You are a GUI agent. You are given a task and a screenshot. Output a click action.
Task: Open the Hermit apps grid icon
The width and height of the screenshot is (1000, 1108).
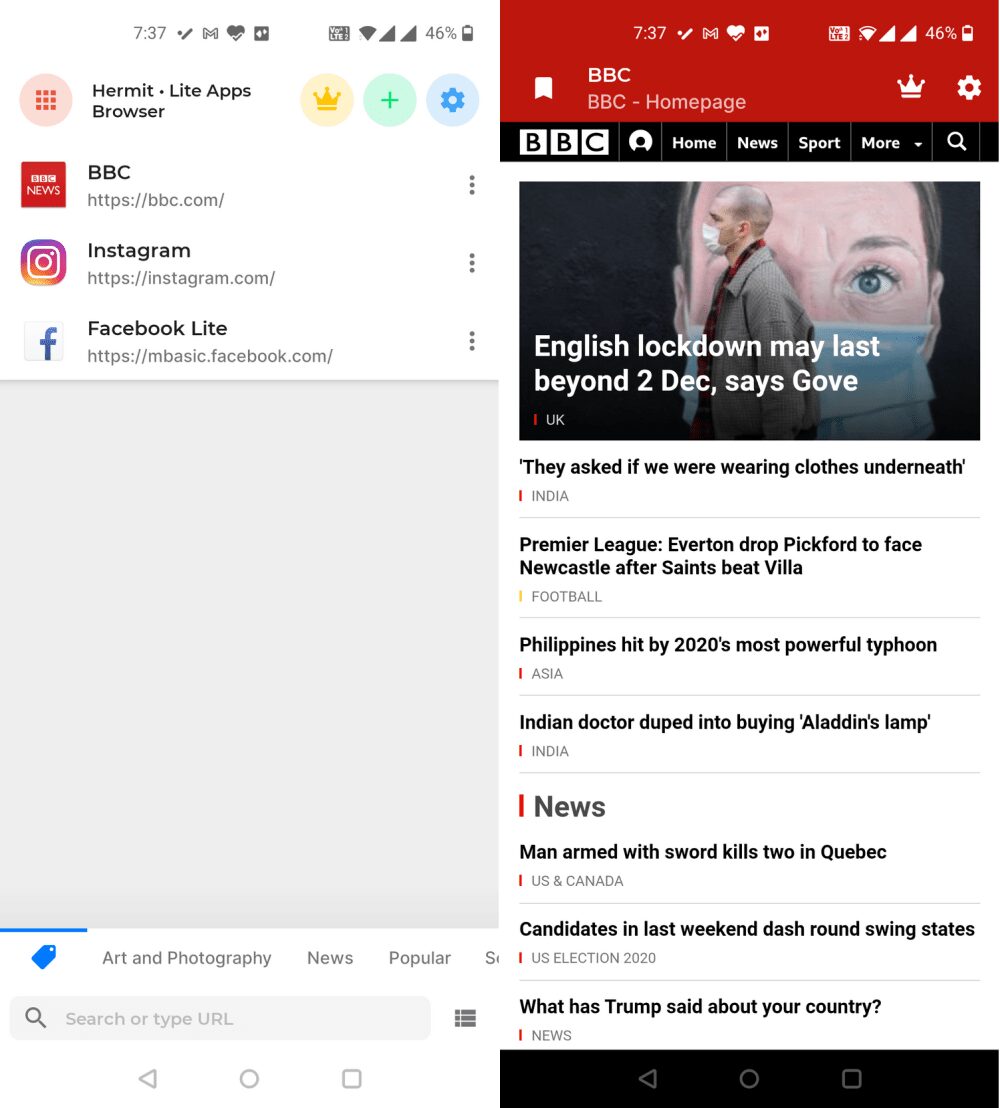click(45, 100)
